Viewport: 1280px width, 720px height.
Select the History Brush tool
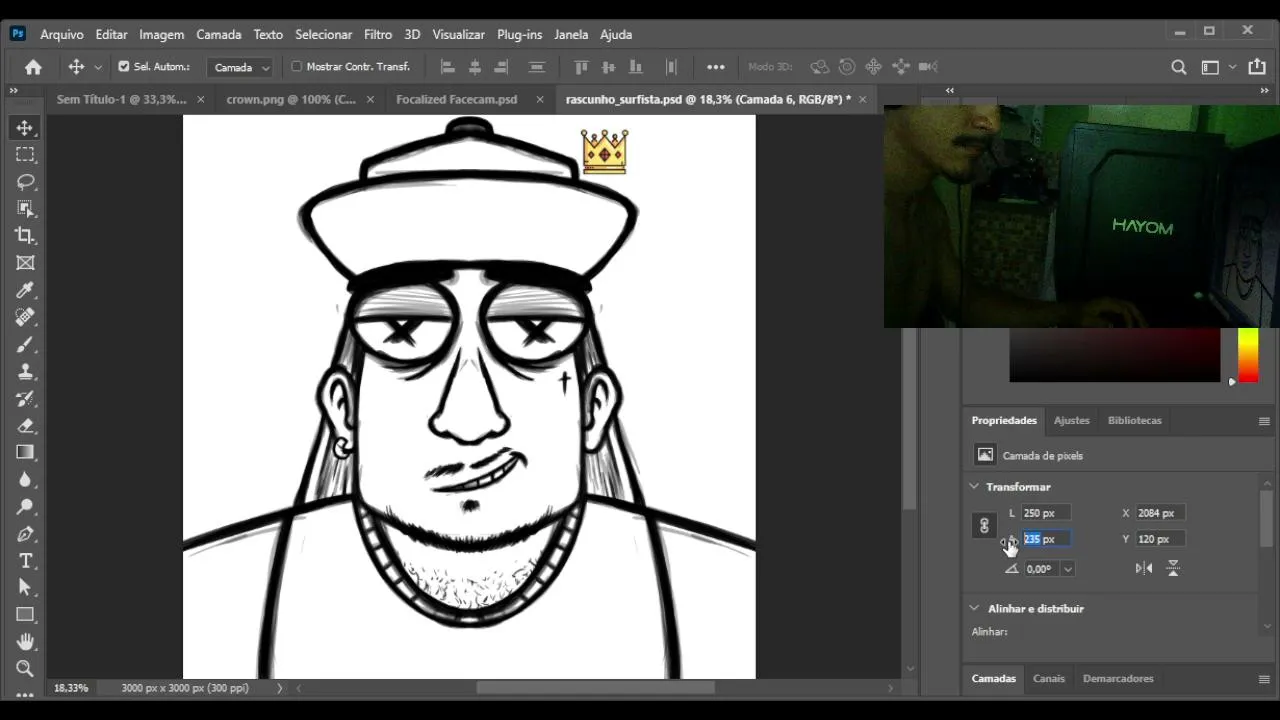point(25,398)
